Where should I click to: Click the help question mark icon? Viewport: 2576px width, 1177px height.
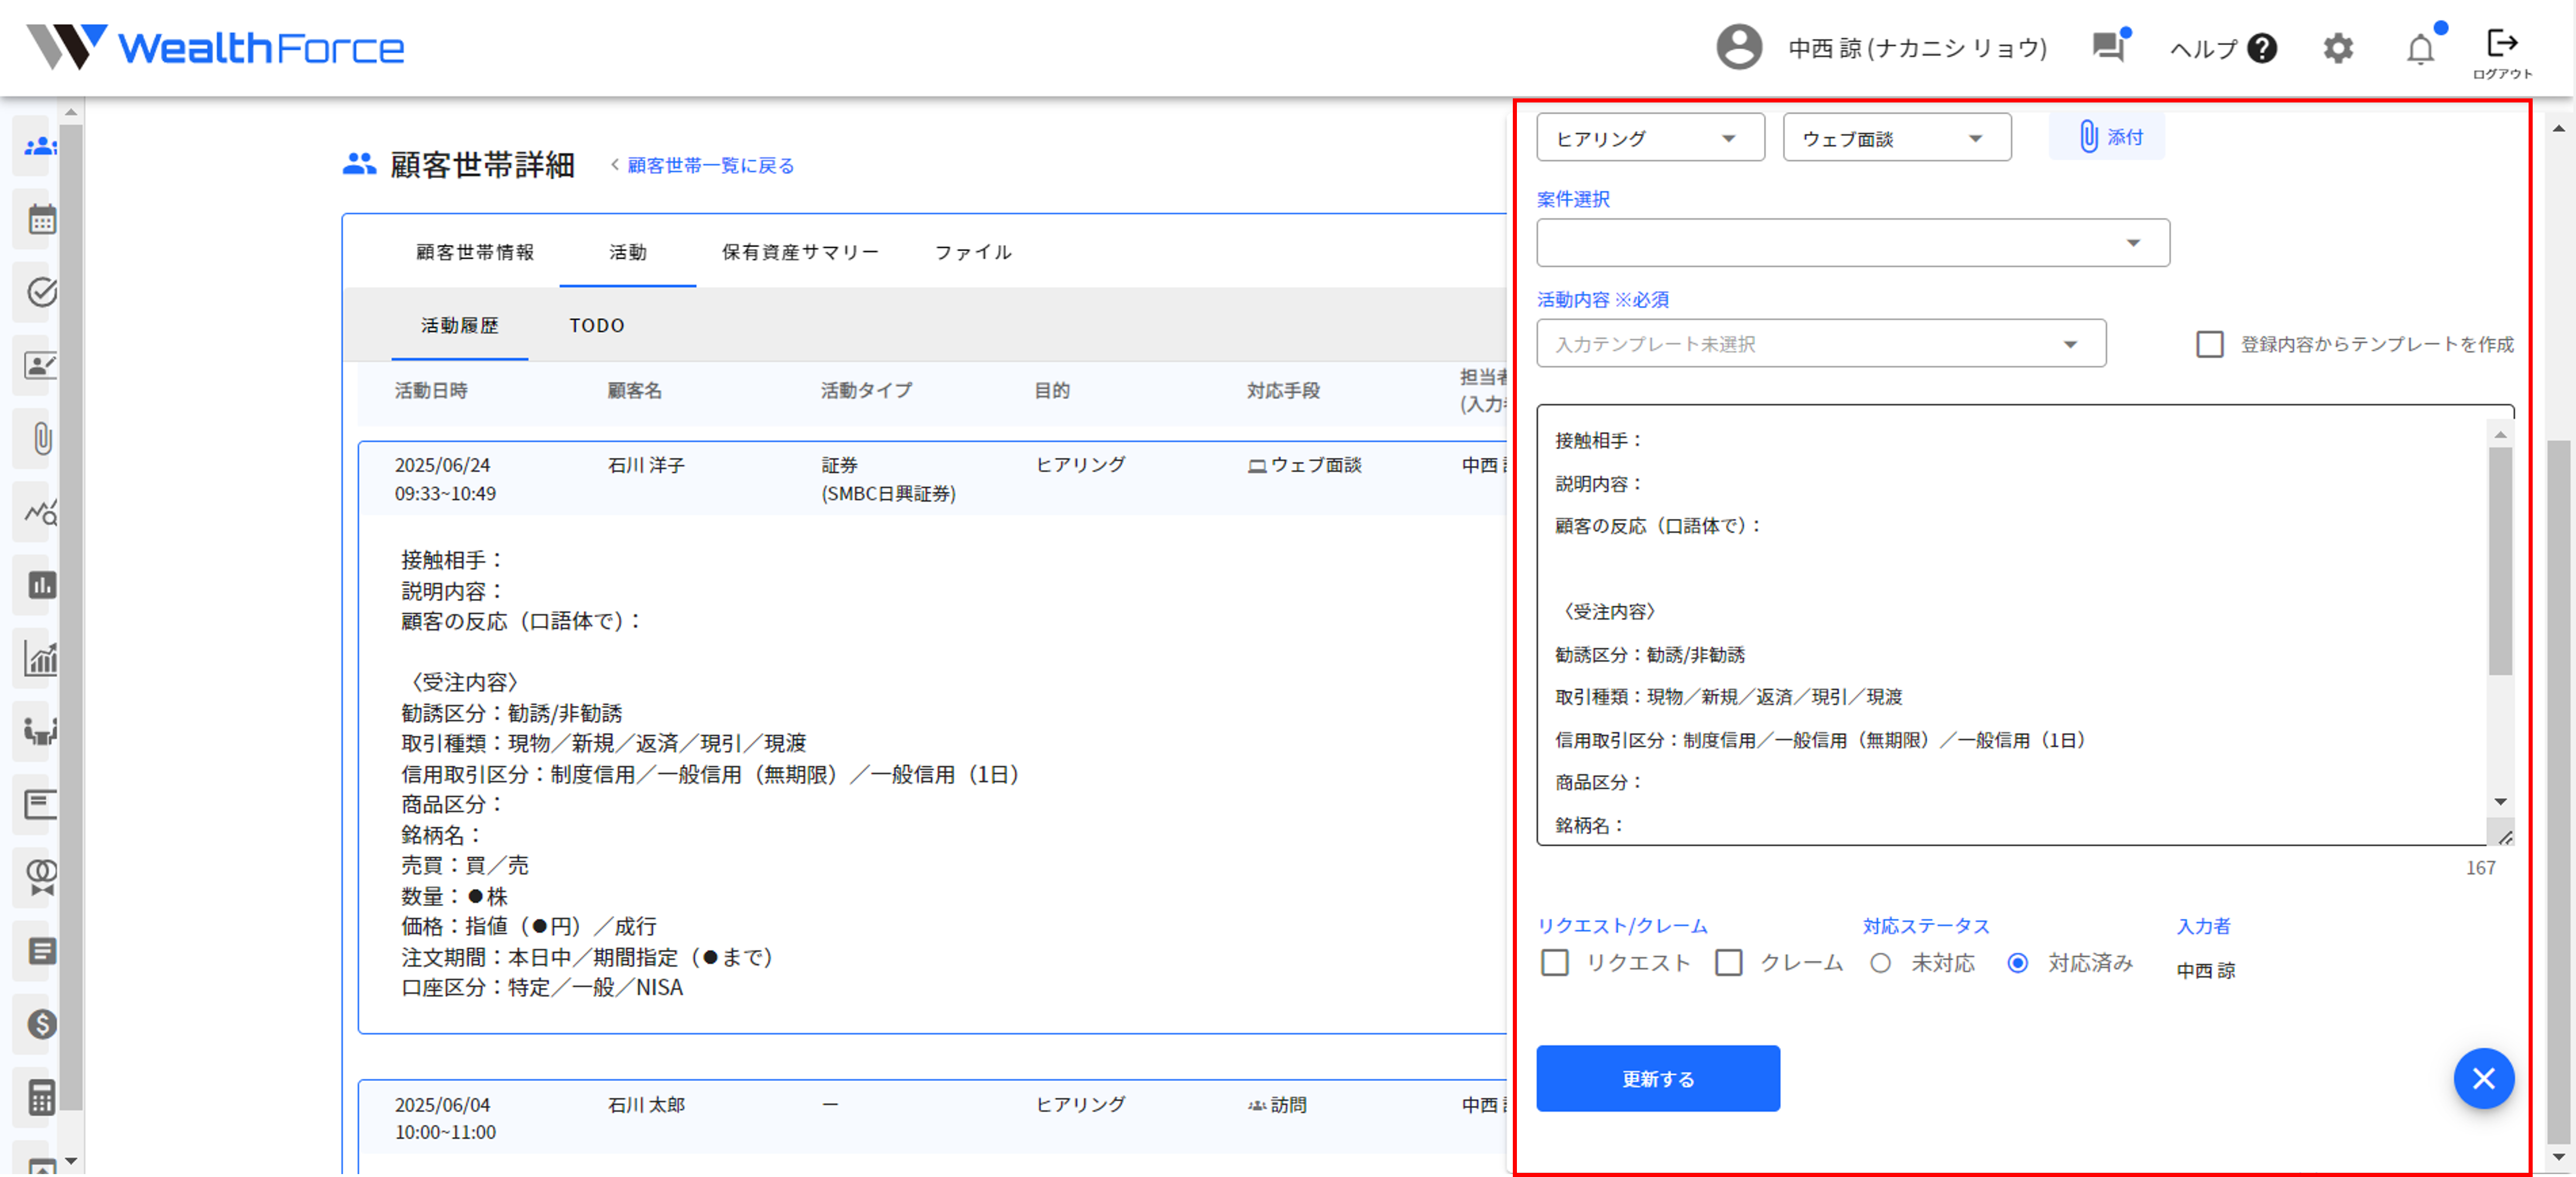point(2262,48)
